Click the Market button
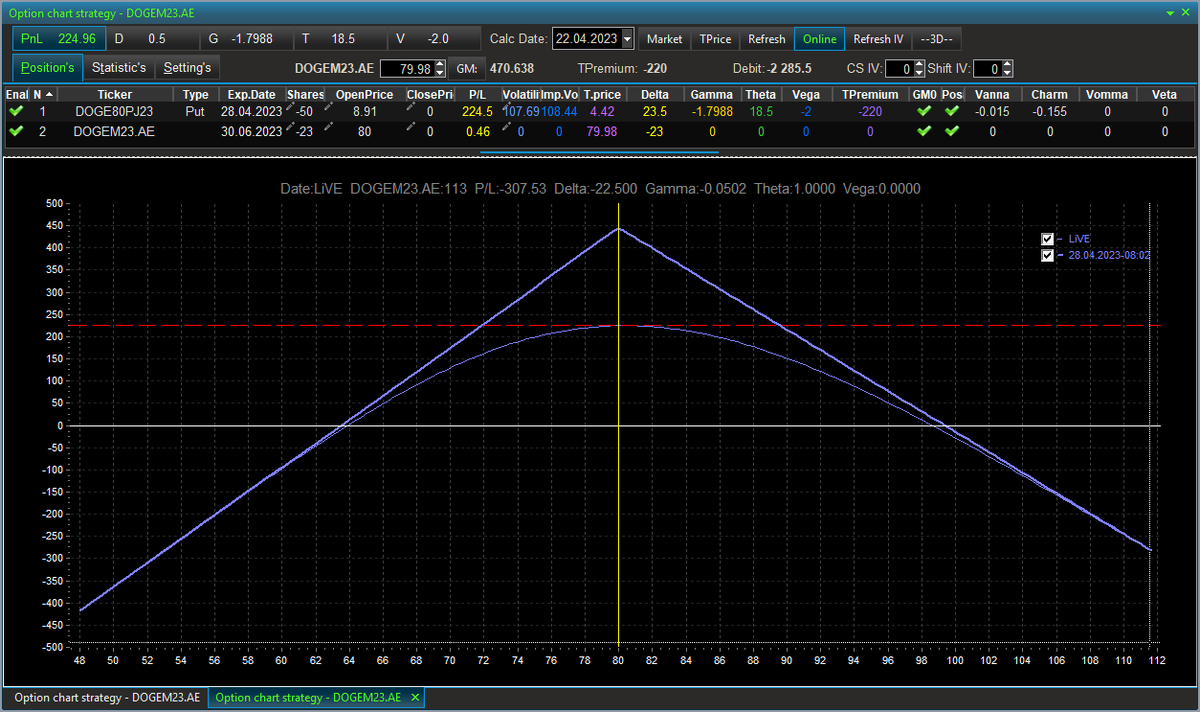The width and height of the screenshot is (1200, 712). pyautogui.click(x=664, y=39)
